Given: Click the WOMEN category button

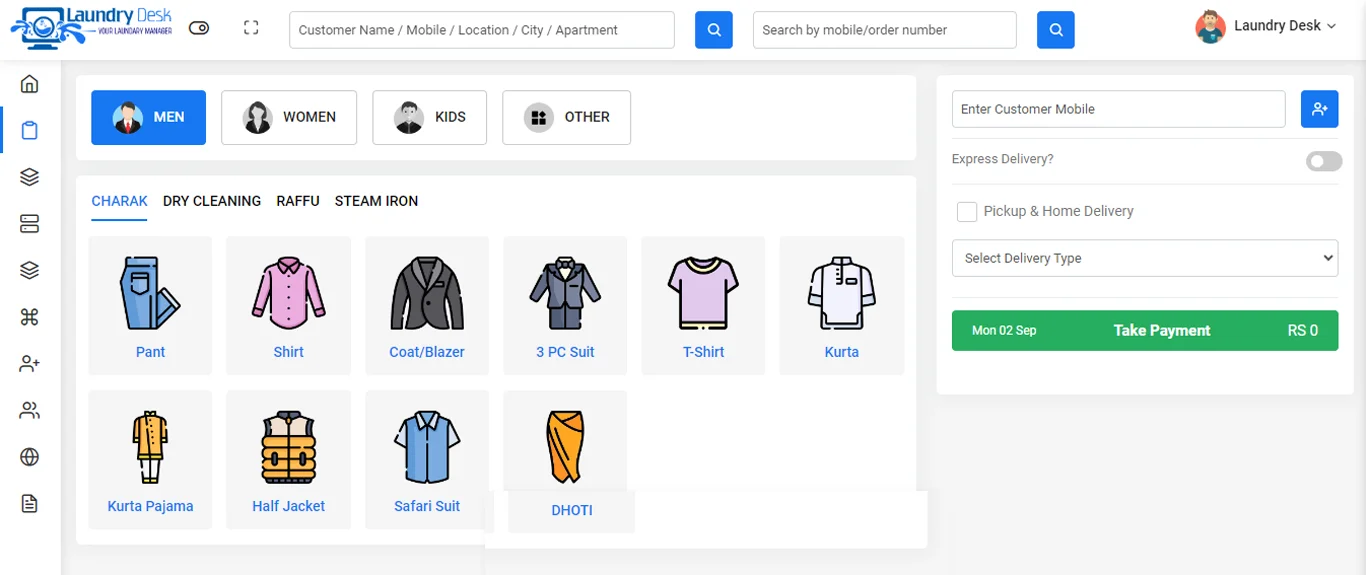Looking at the screenshot, I should pyautogui.click(x=289, y=117).
